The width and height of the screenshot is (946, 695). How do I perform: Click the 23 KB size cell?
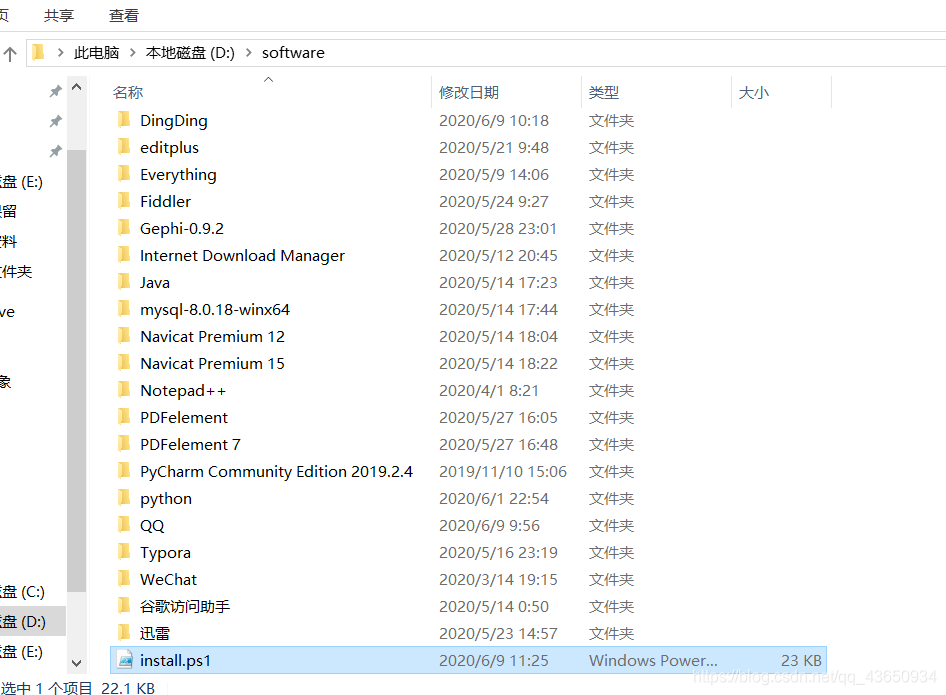[x=801, y=661]
